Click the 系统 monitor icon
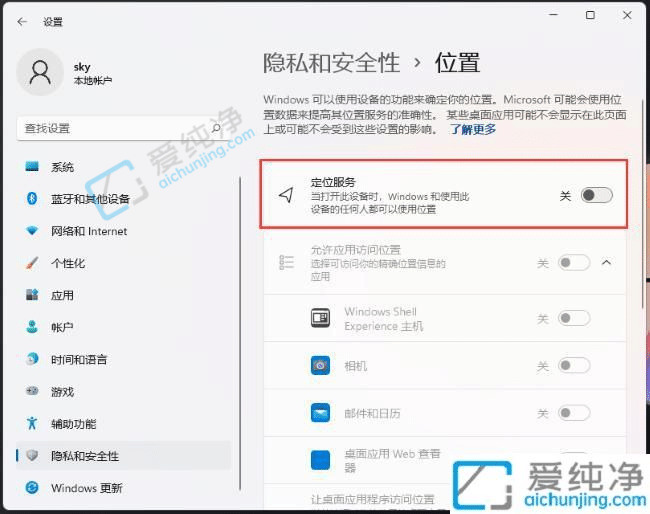The image size is (650, 514). (32, 167)
